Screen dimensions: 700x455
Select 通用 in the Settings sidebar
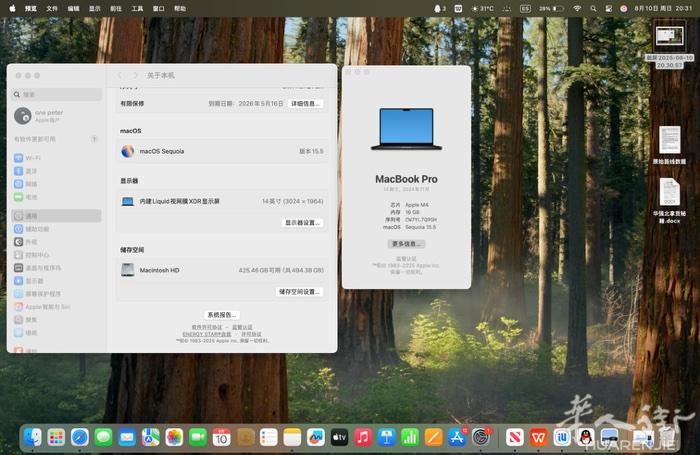(x=57, y=216)
